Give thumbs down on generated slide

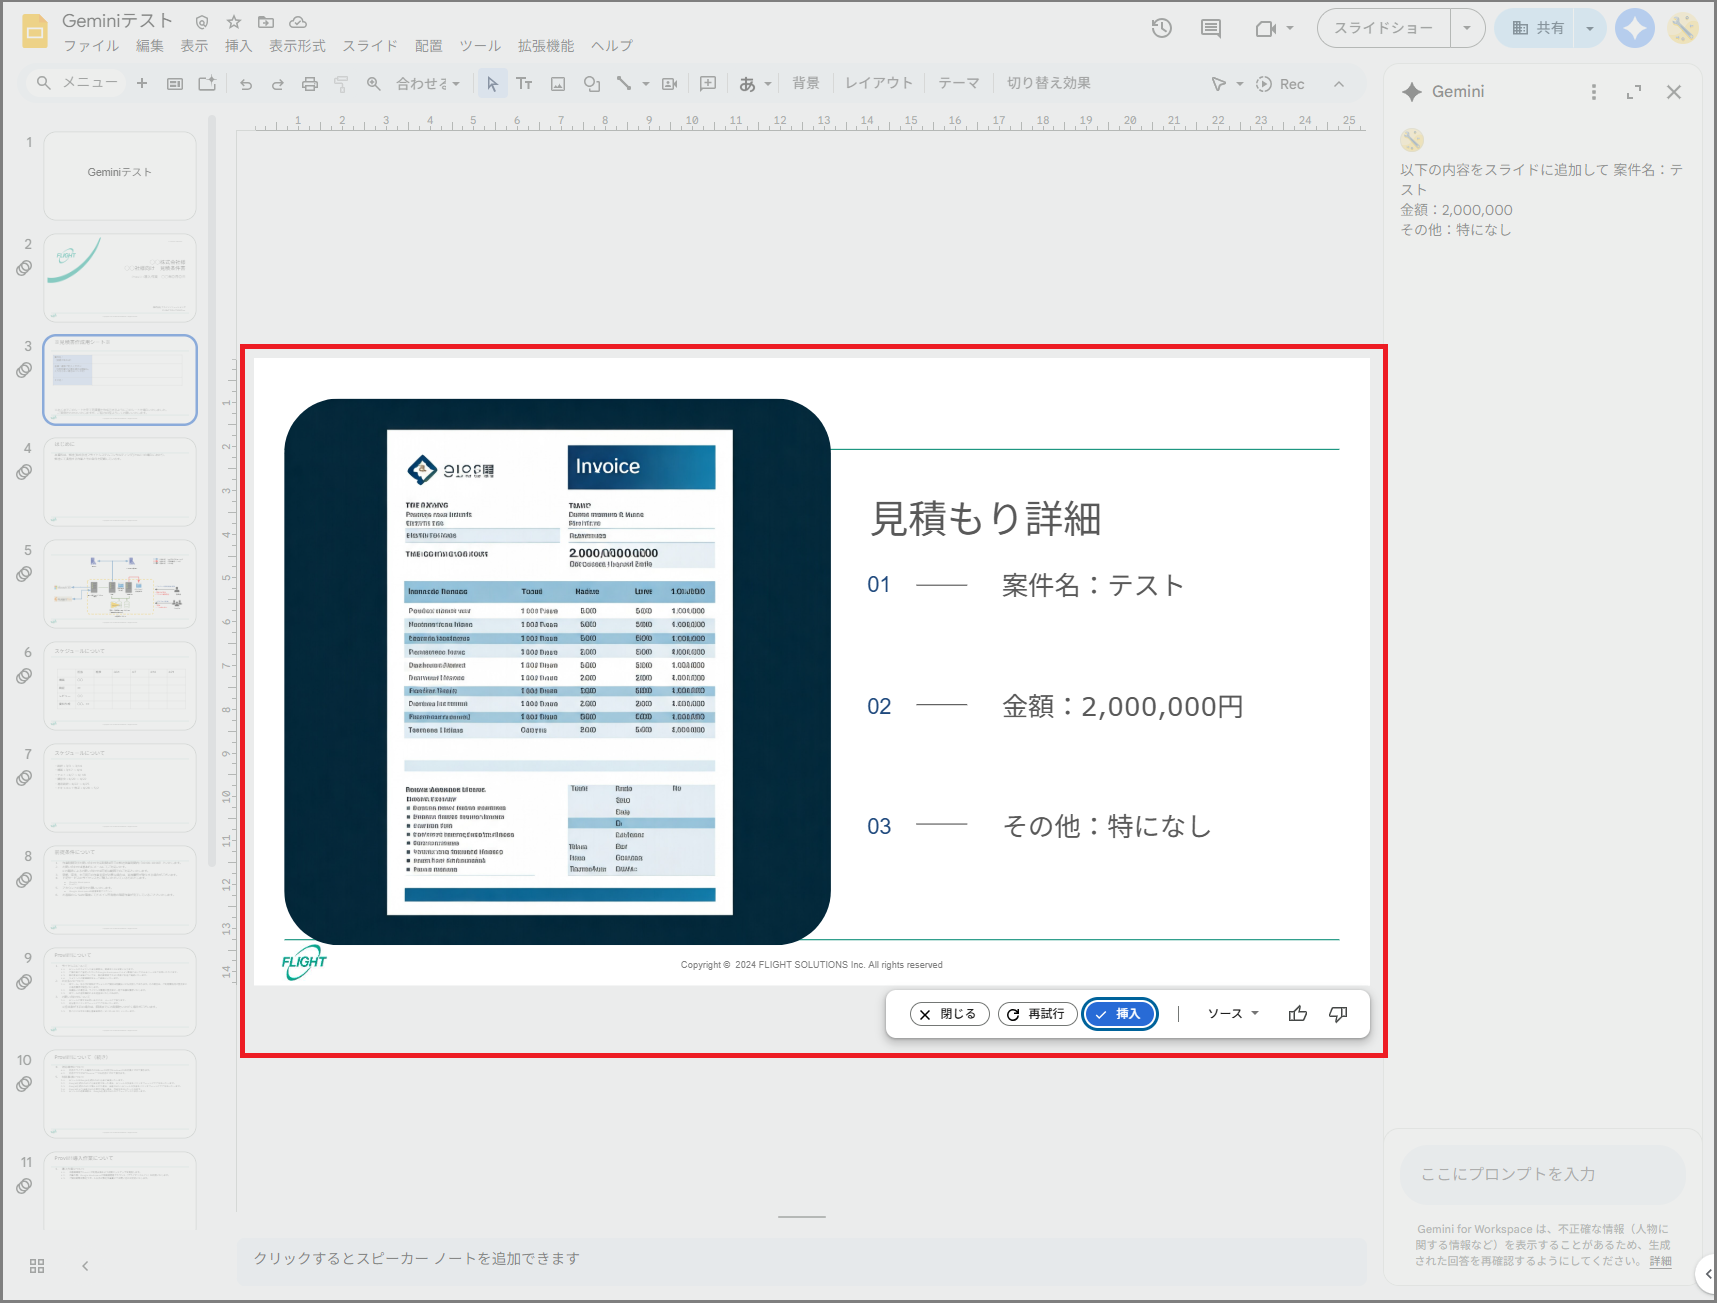coord(1338,1014)
